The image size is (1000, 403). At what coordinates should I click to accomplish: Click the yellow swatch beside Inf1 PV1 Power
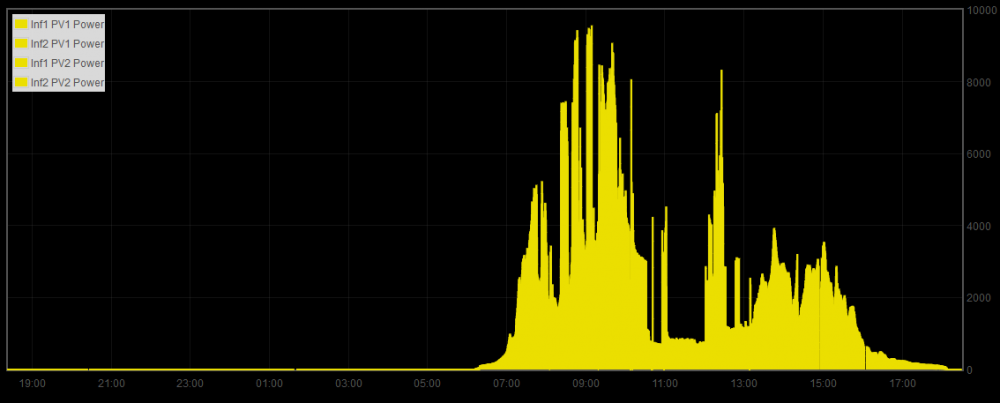(21, 24)
